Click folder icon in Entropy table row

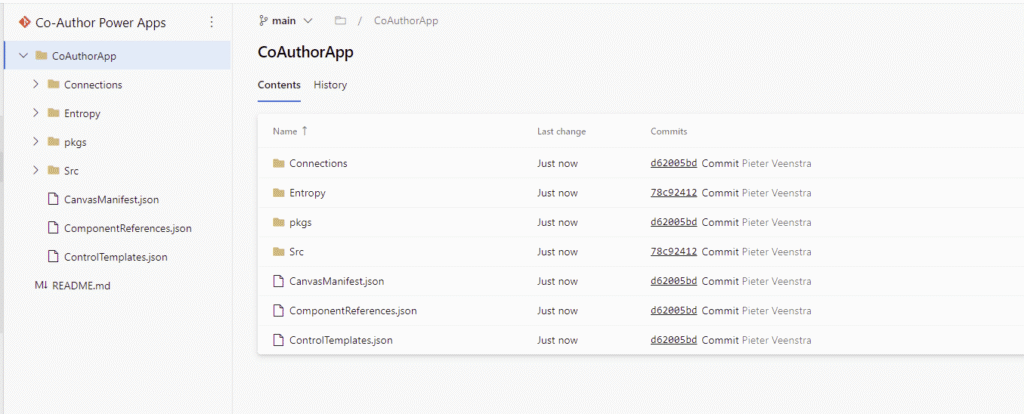click(x=279, y=193)
